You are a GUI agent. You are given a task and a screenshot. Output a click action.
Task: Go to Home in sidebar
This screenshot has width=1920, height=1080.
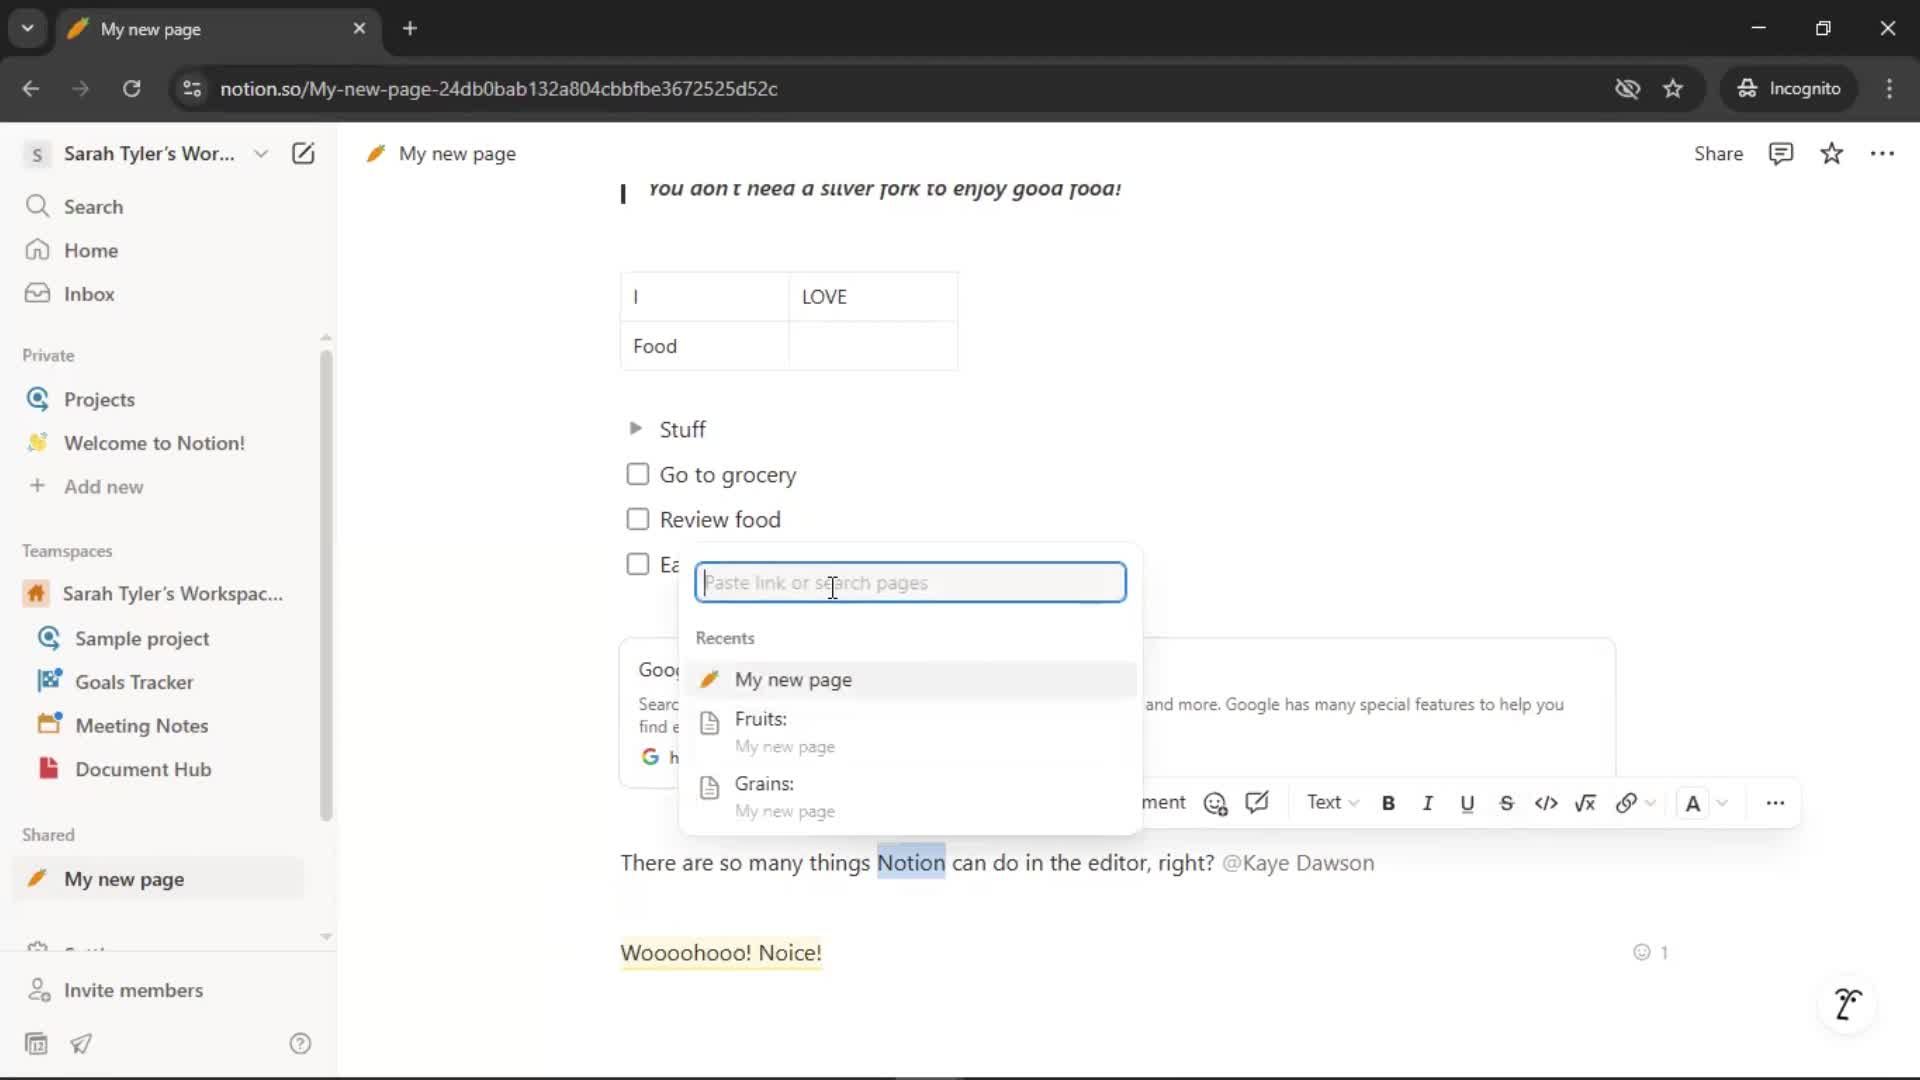91,250
